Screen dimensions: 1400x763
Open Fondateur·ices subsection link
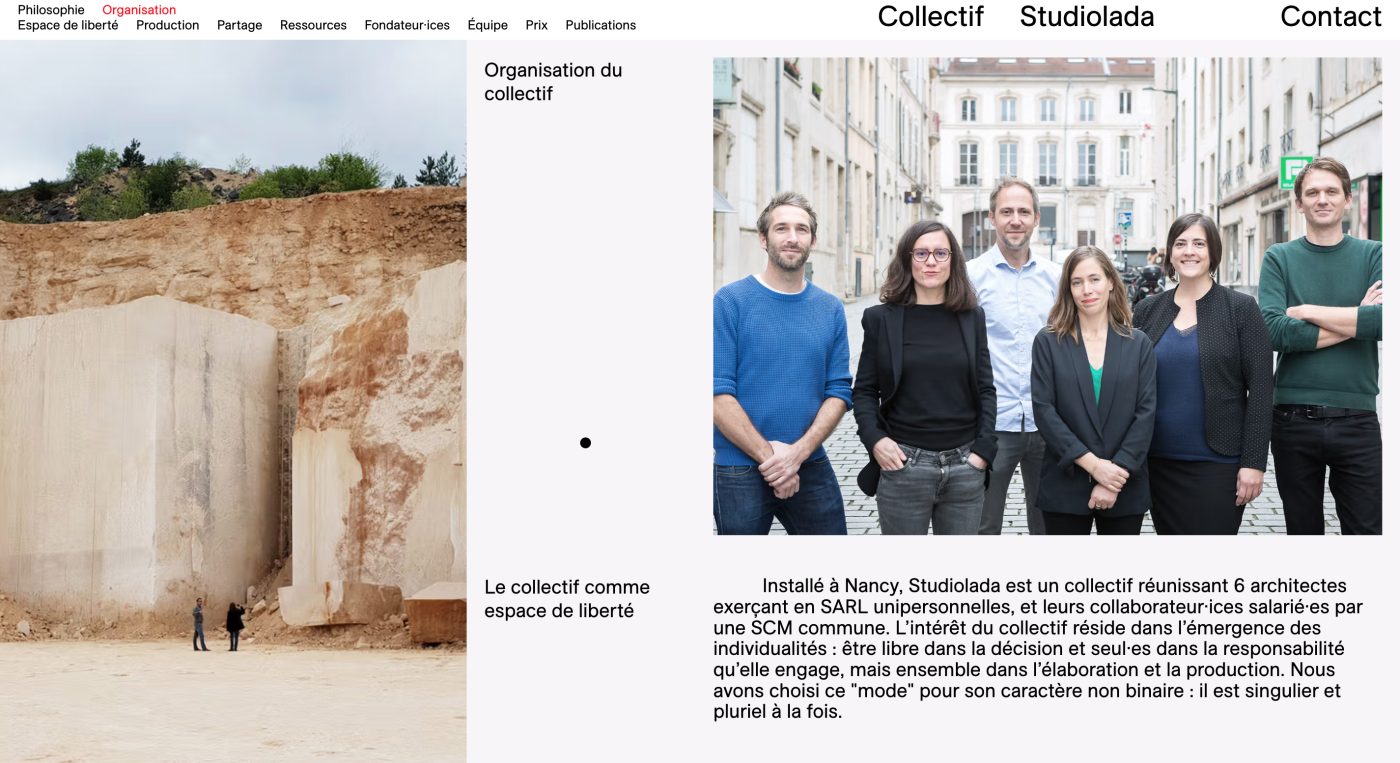(x=407, y=25)
